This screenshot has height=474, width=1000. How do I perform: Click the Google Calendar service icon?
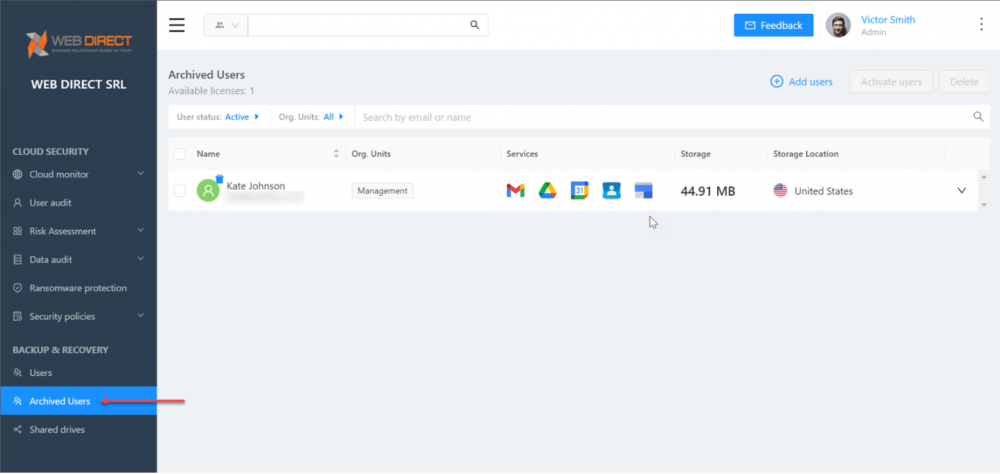click(579, 191)
